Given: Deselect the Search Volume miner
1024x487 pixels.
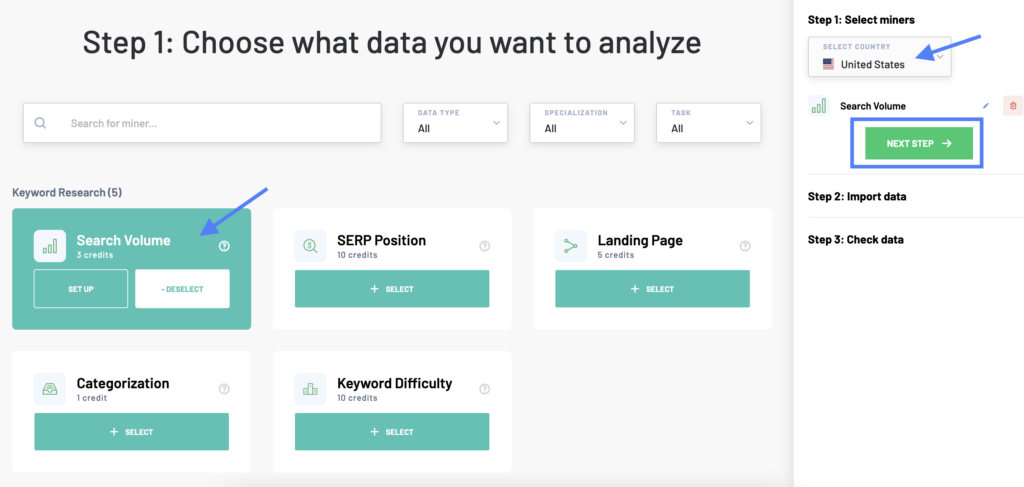Looking at the screenshot, I should click(182, 289).
